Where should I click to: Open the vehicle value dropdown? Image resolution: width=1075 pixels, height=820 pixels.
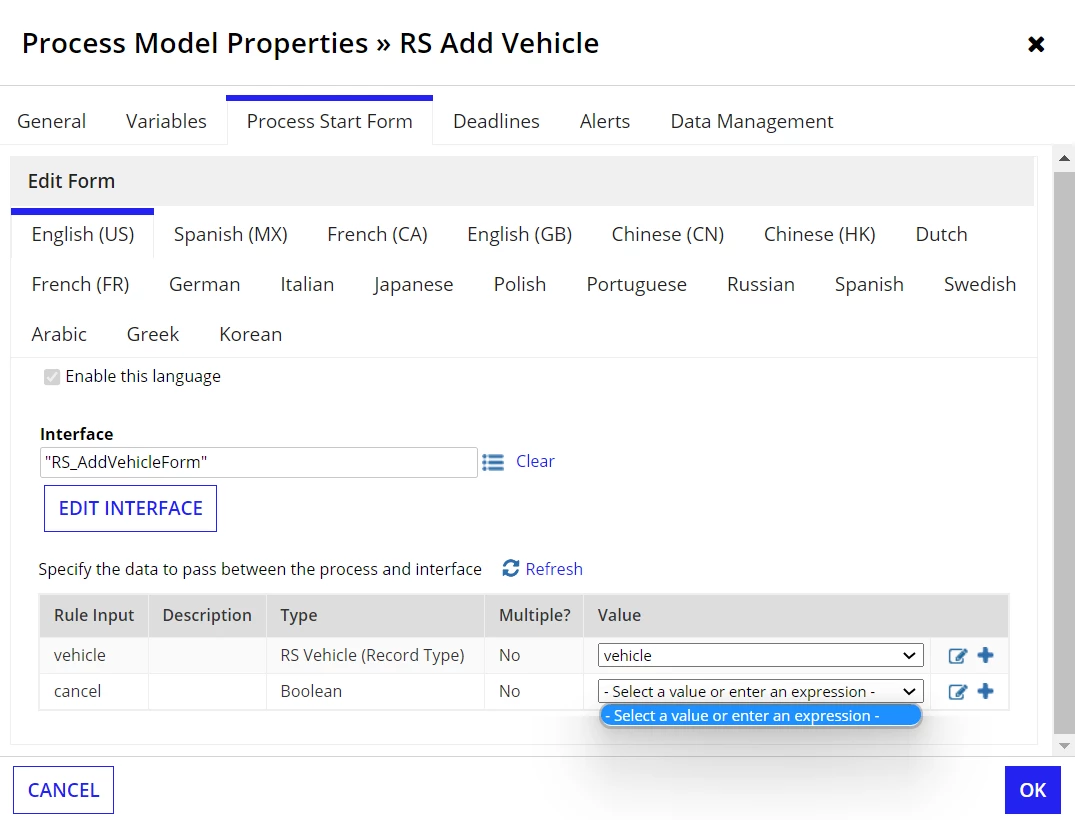[x=760, y=655]
